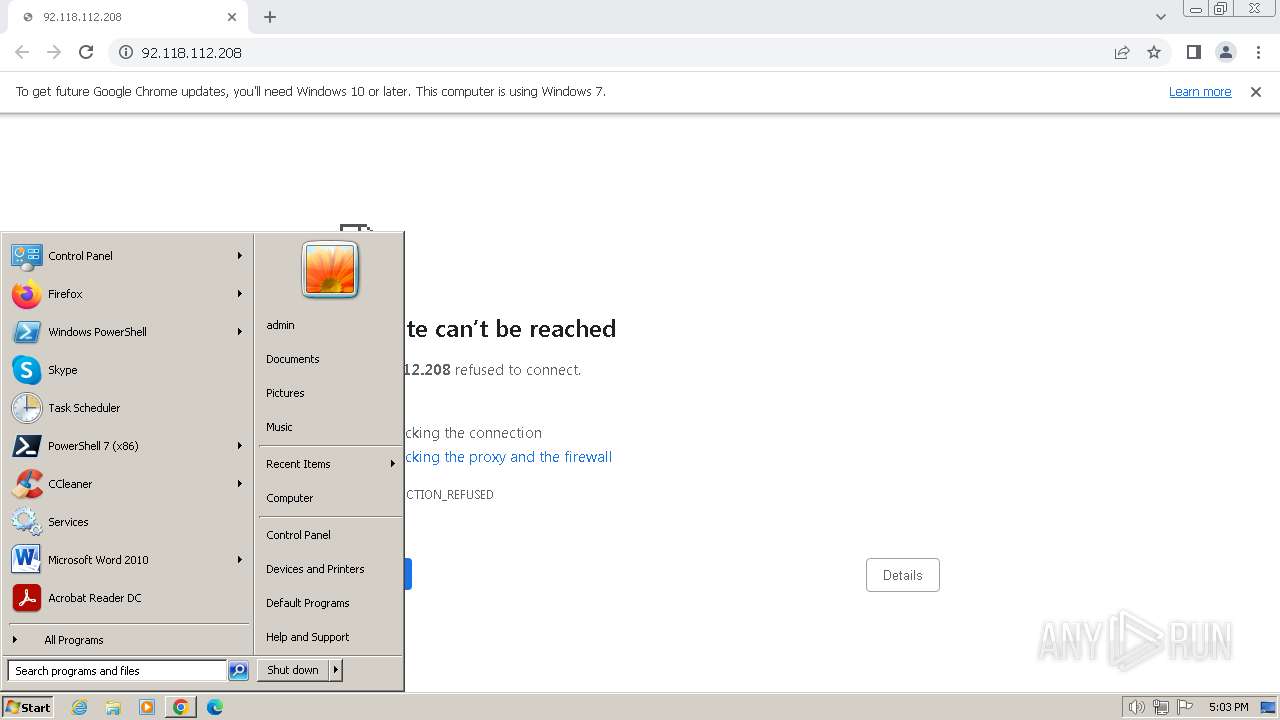Open the Action Center flag icon
Viewport: 1280px width, 720px height.
coord(1185,707)
